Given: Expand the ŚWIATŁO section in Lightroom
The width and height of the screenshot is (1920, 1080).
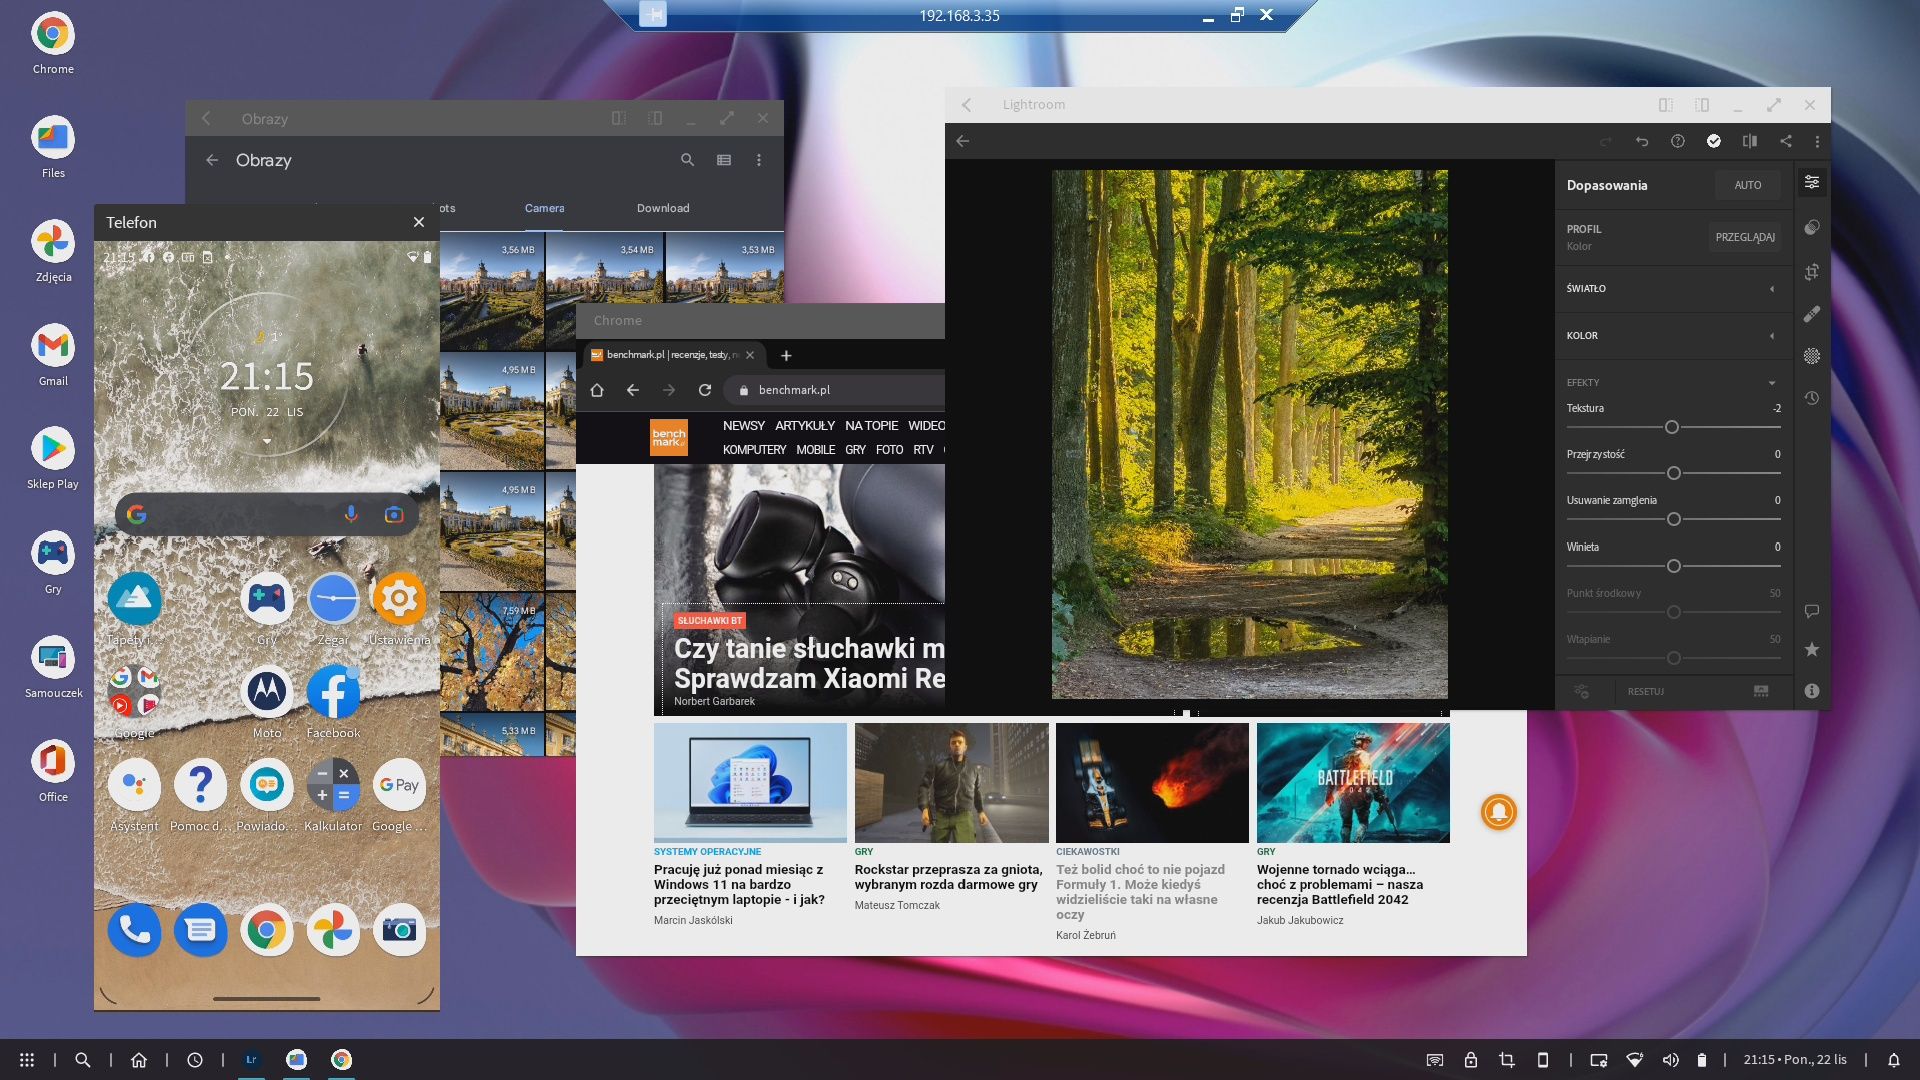Looking at the screenshot, I should pos(1674,289).
